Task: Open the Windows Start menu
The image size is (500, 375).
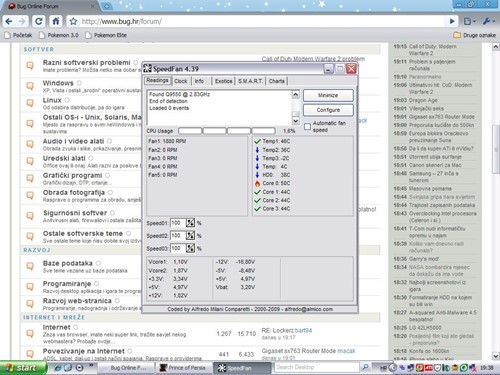Action: 23,368
